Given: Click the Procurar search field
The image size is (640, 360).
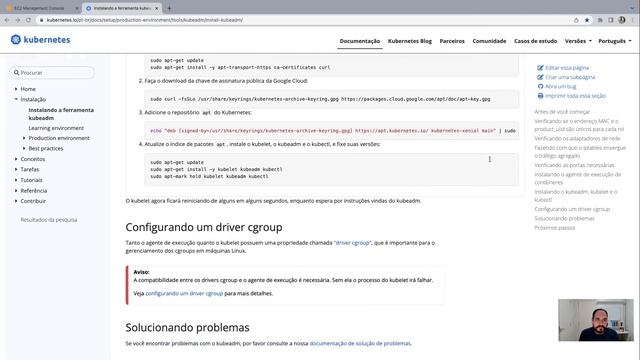Looking at the screenshot, I should [x=52, y=73].
